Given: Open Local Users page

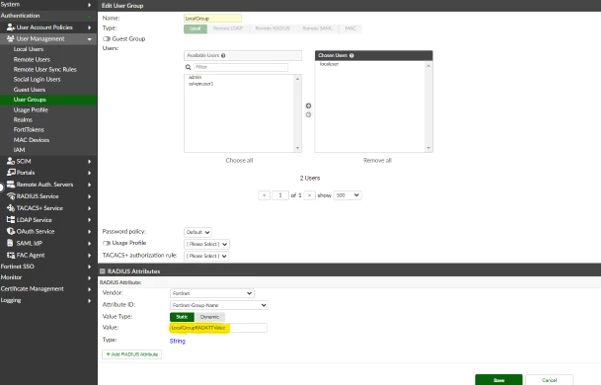Looking at the screenshot, I should [28, 49].
